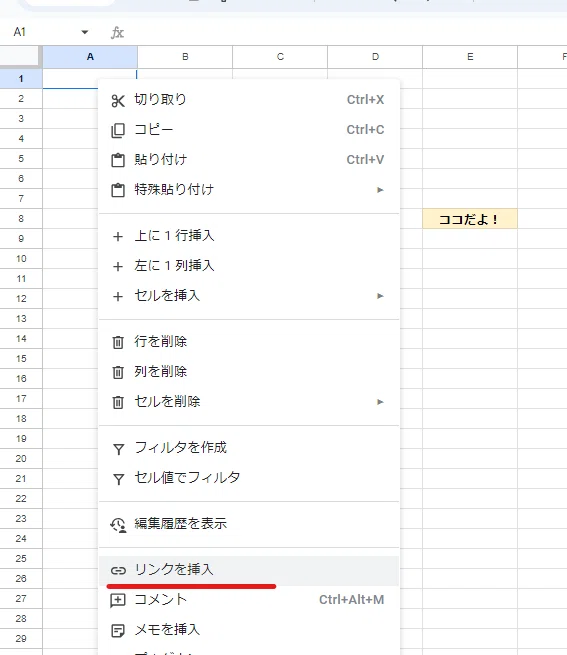Click the note icon beside メモを挿入
Image resolution: width=567 pixels, height=655 pixels.
click(x=118, y=630)
